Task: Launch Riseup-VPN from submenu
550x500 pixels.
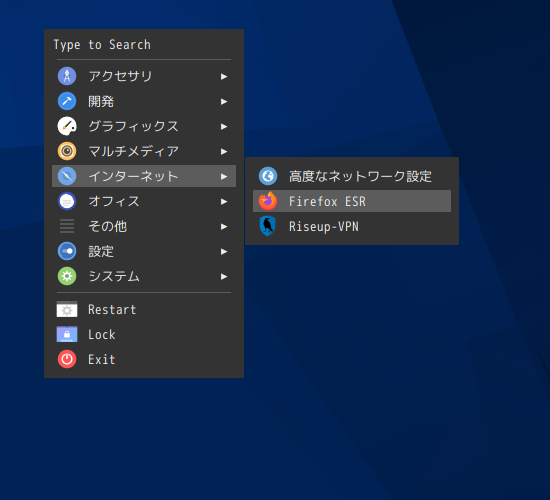Action: (352, 226)
